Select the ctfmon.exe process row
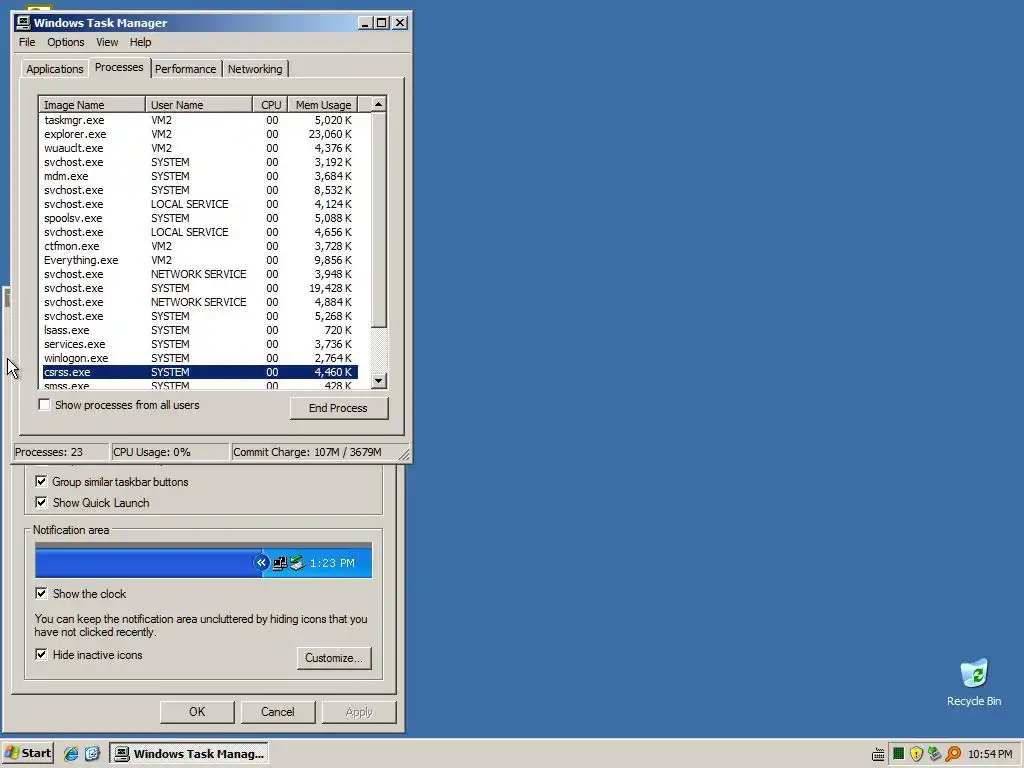This screenshot has height=768, width=1024. [199, 246]
